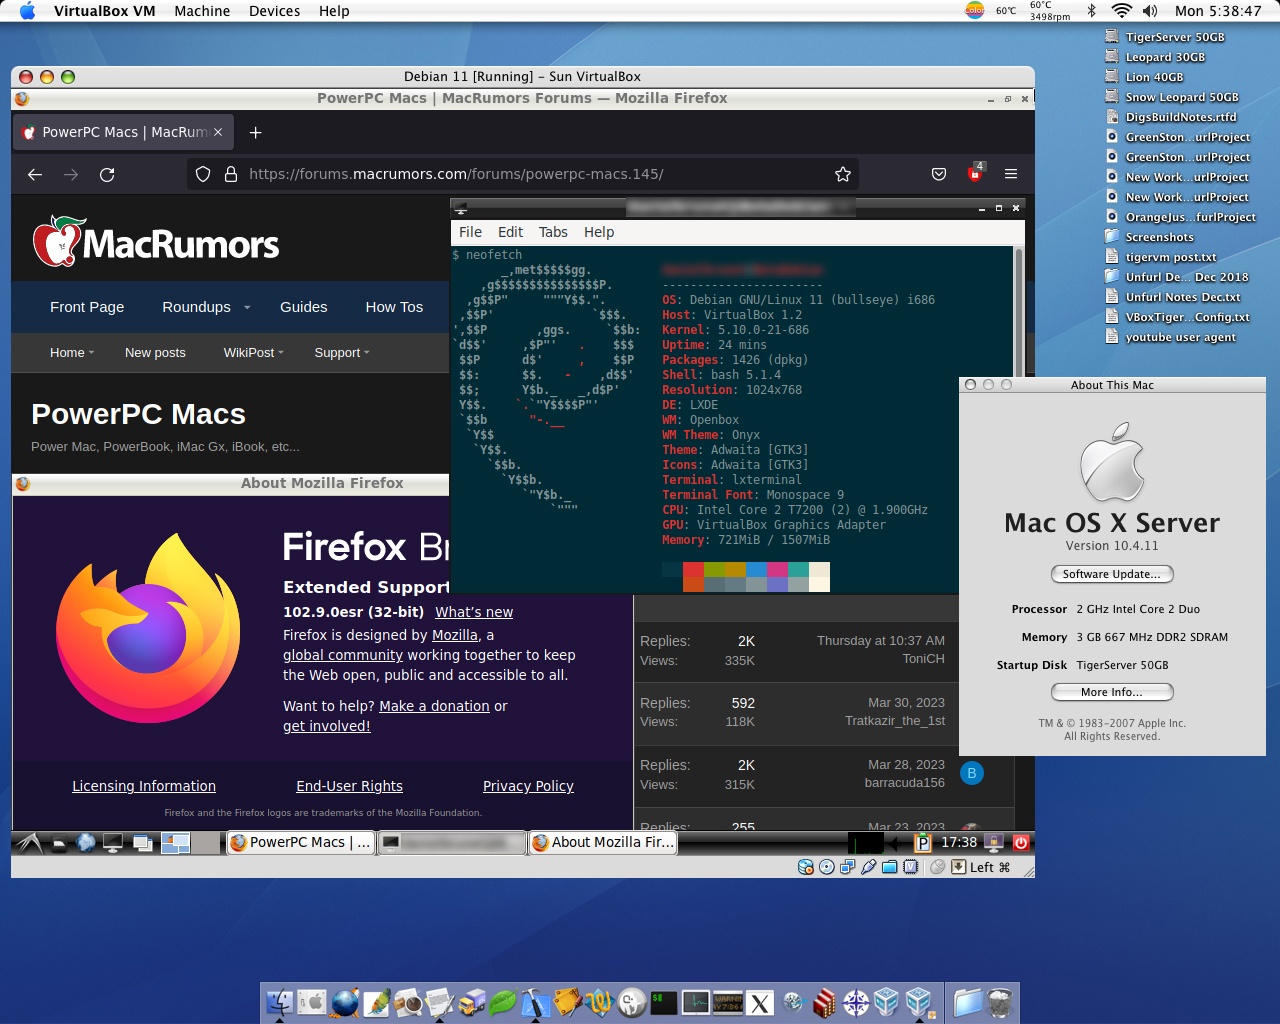Viewport: 1280px width, 1024px height.
Task: Open Terminal from the macOS Dock
Action: [x=664, y=1002]
